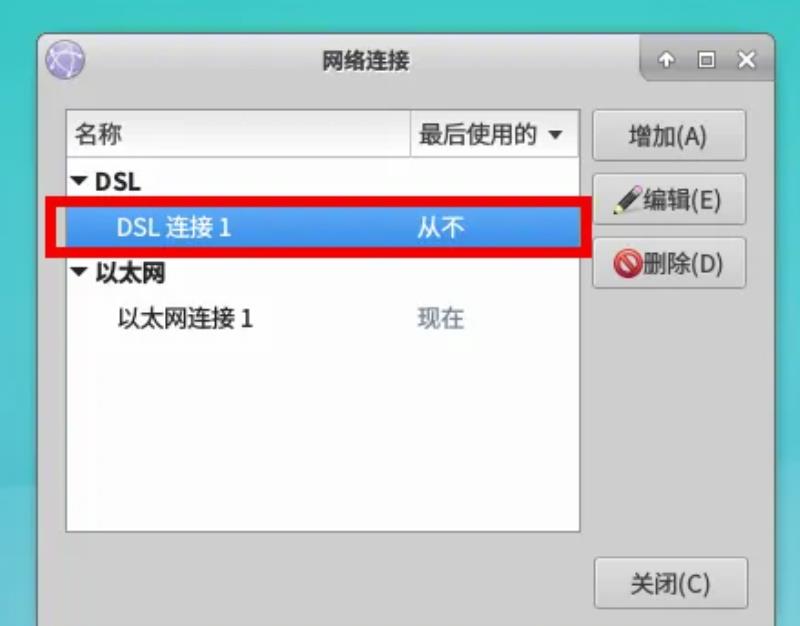
Task: Click the red prohibition icon on Delete
Action: [627, 263]
